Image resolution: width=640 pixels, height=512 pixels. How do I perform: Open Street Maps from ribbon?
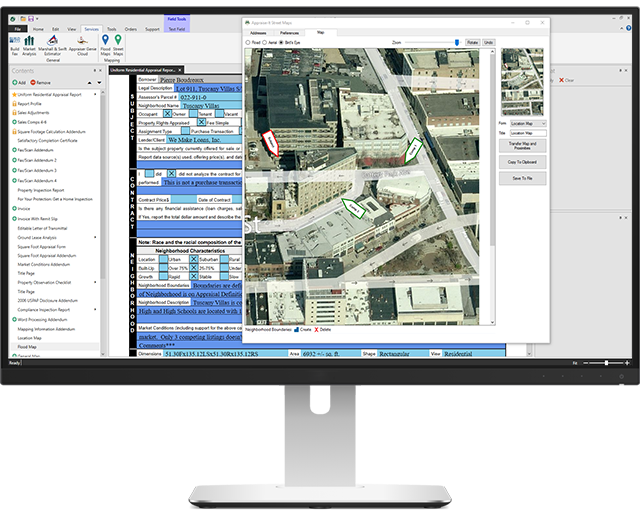(118, 45)
